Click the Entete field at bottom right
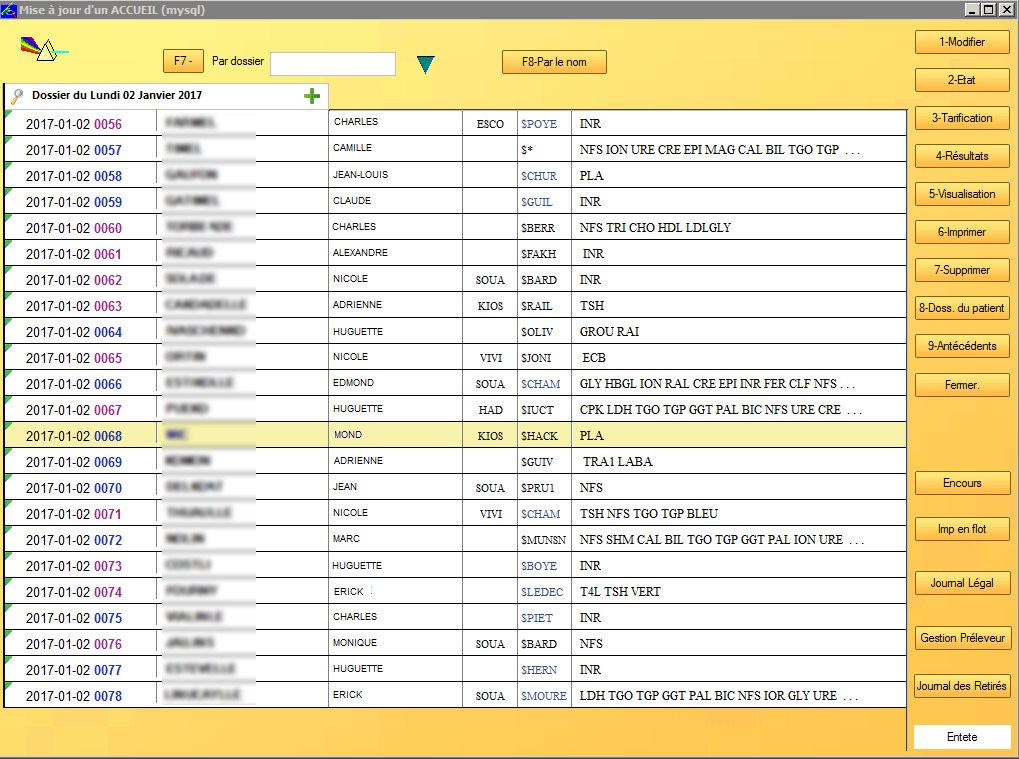 click(961, 737)
